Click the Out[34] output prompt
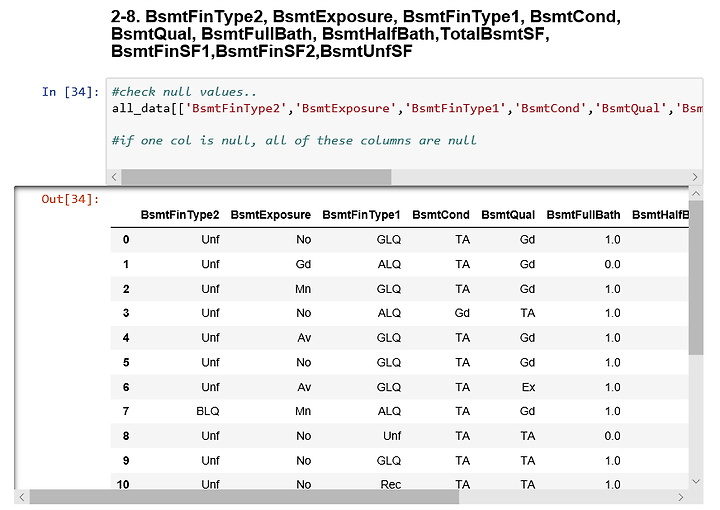The height and width of the screenshot is (510, 720). 70,199
